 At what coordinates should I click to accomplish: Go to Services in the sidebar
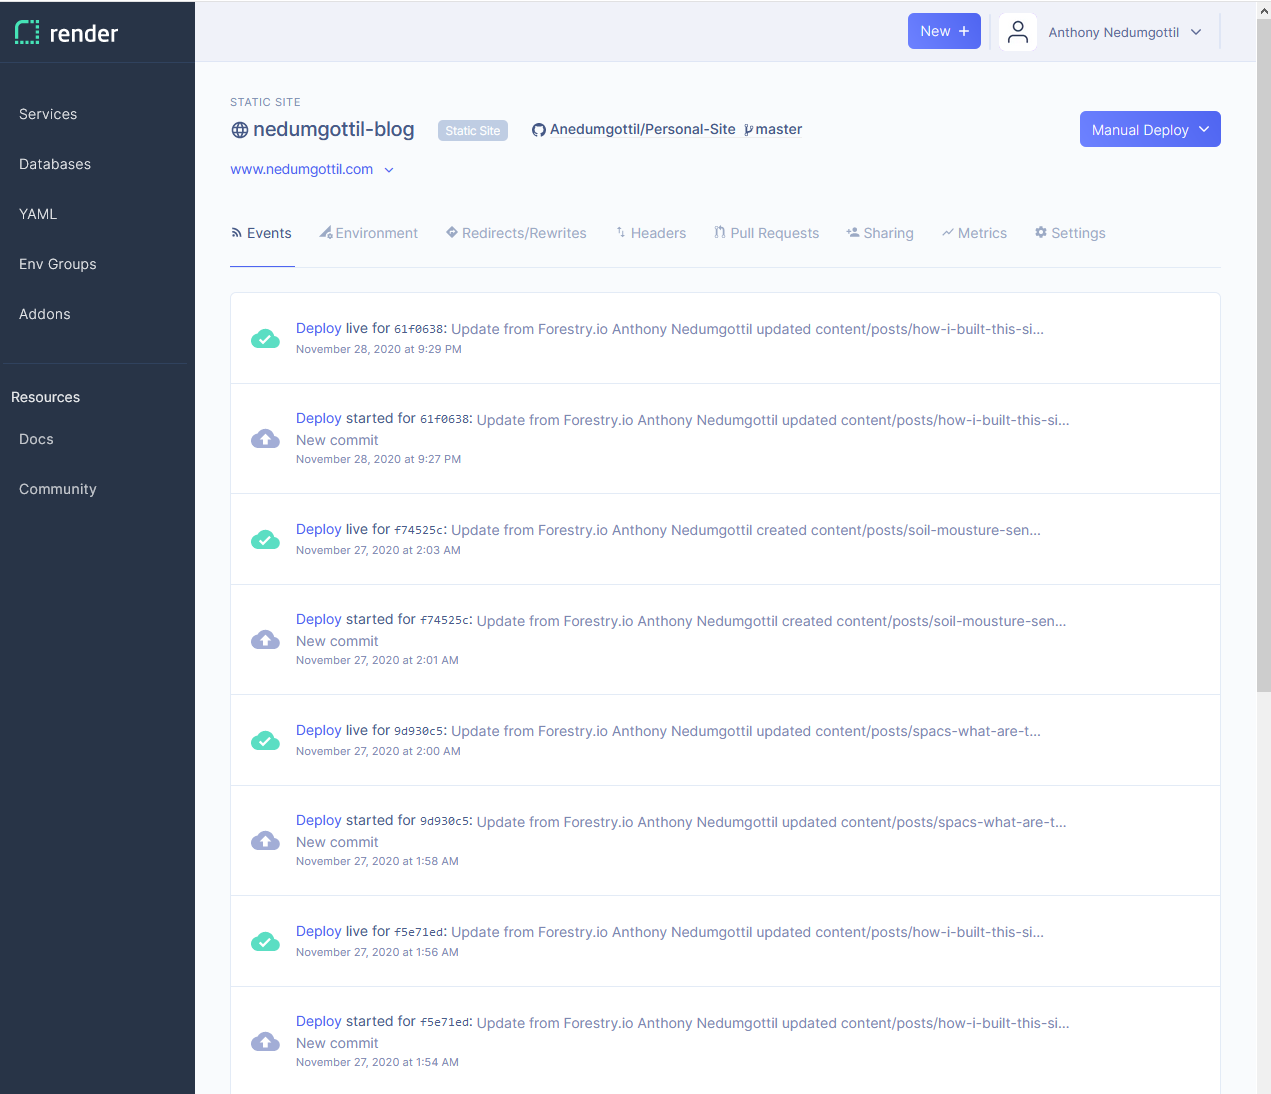pos(48,114)
